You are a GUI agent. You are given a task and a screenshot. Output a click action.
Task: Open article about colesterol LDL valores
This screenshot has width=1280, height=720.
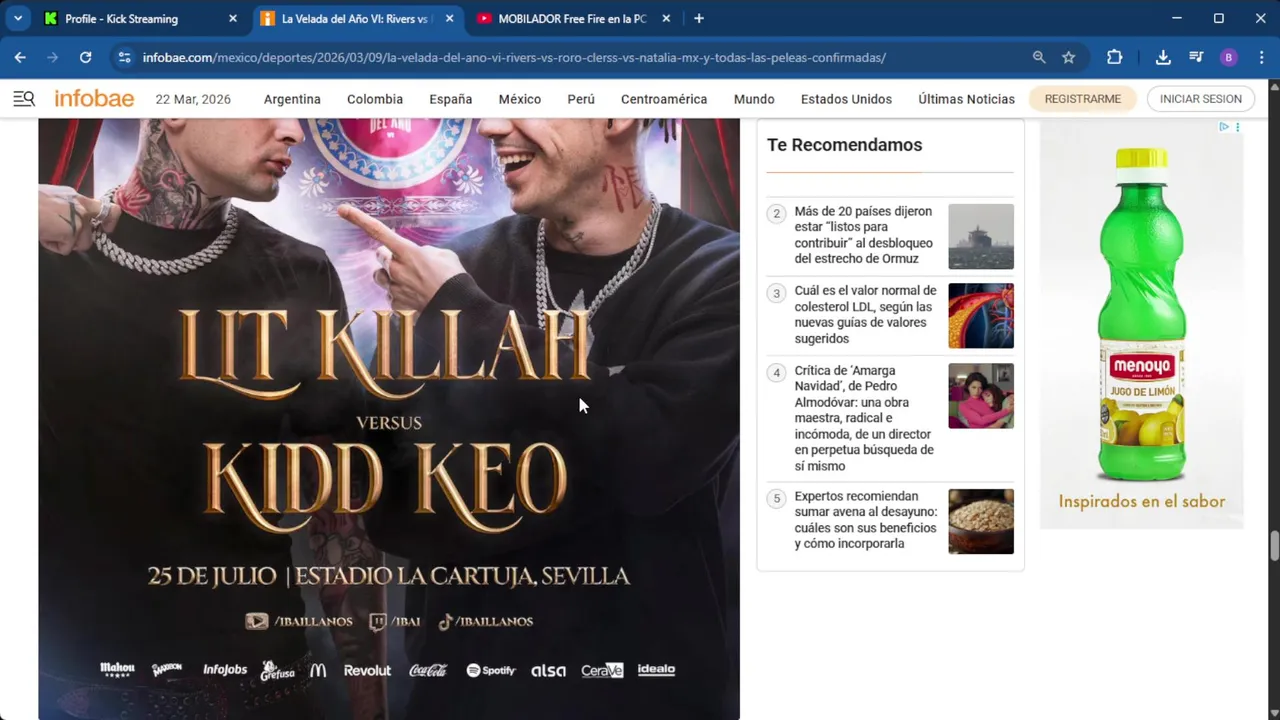click(865, 315)
